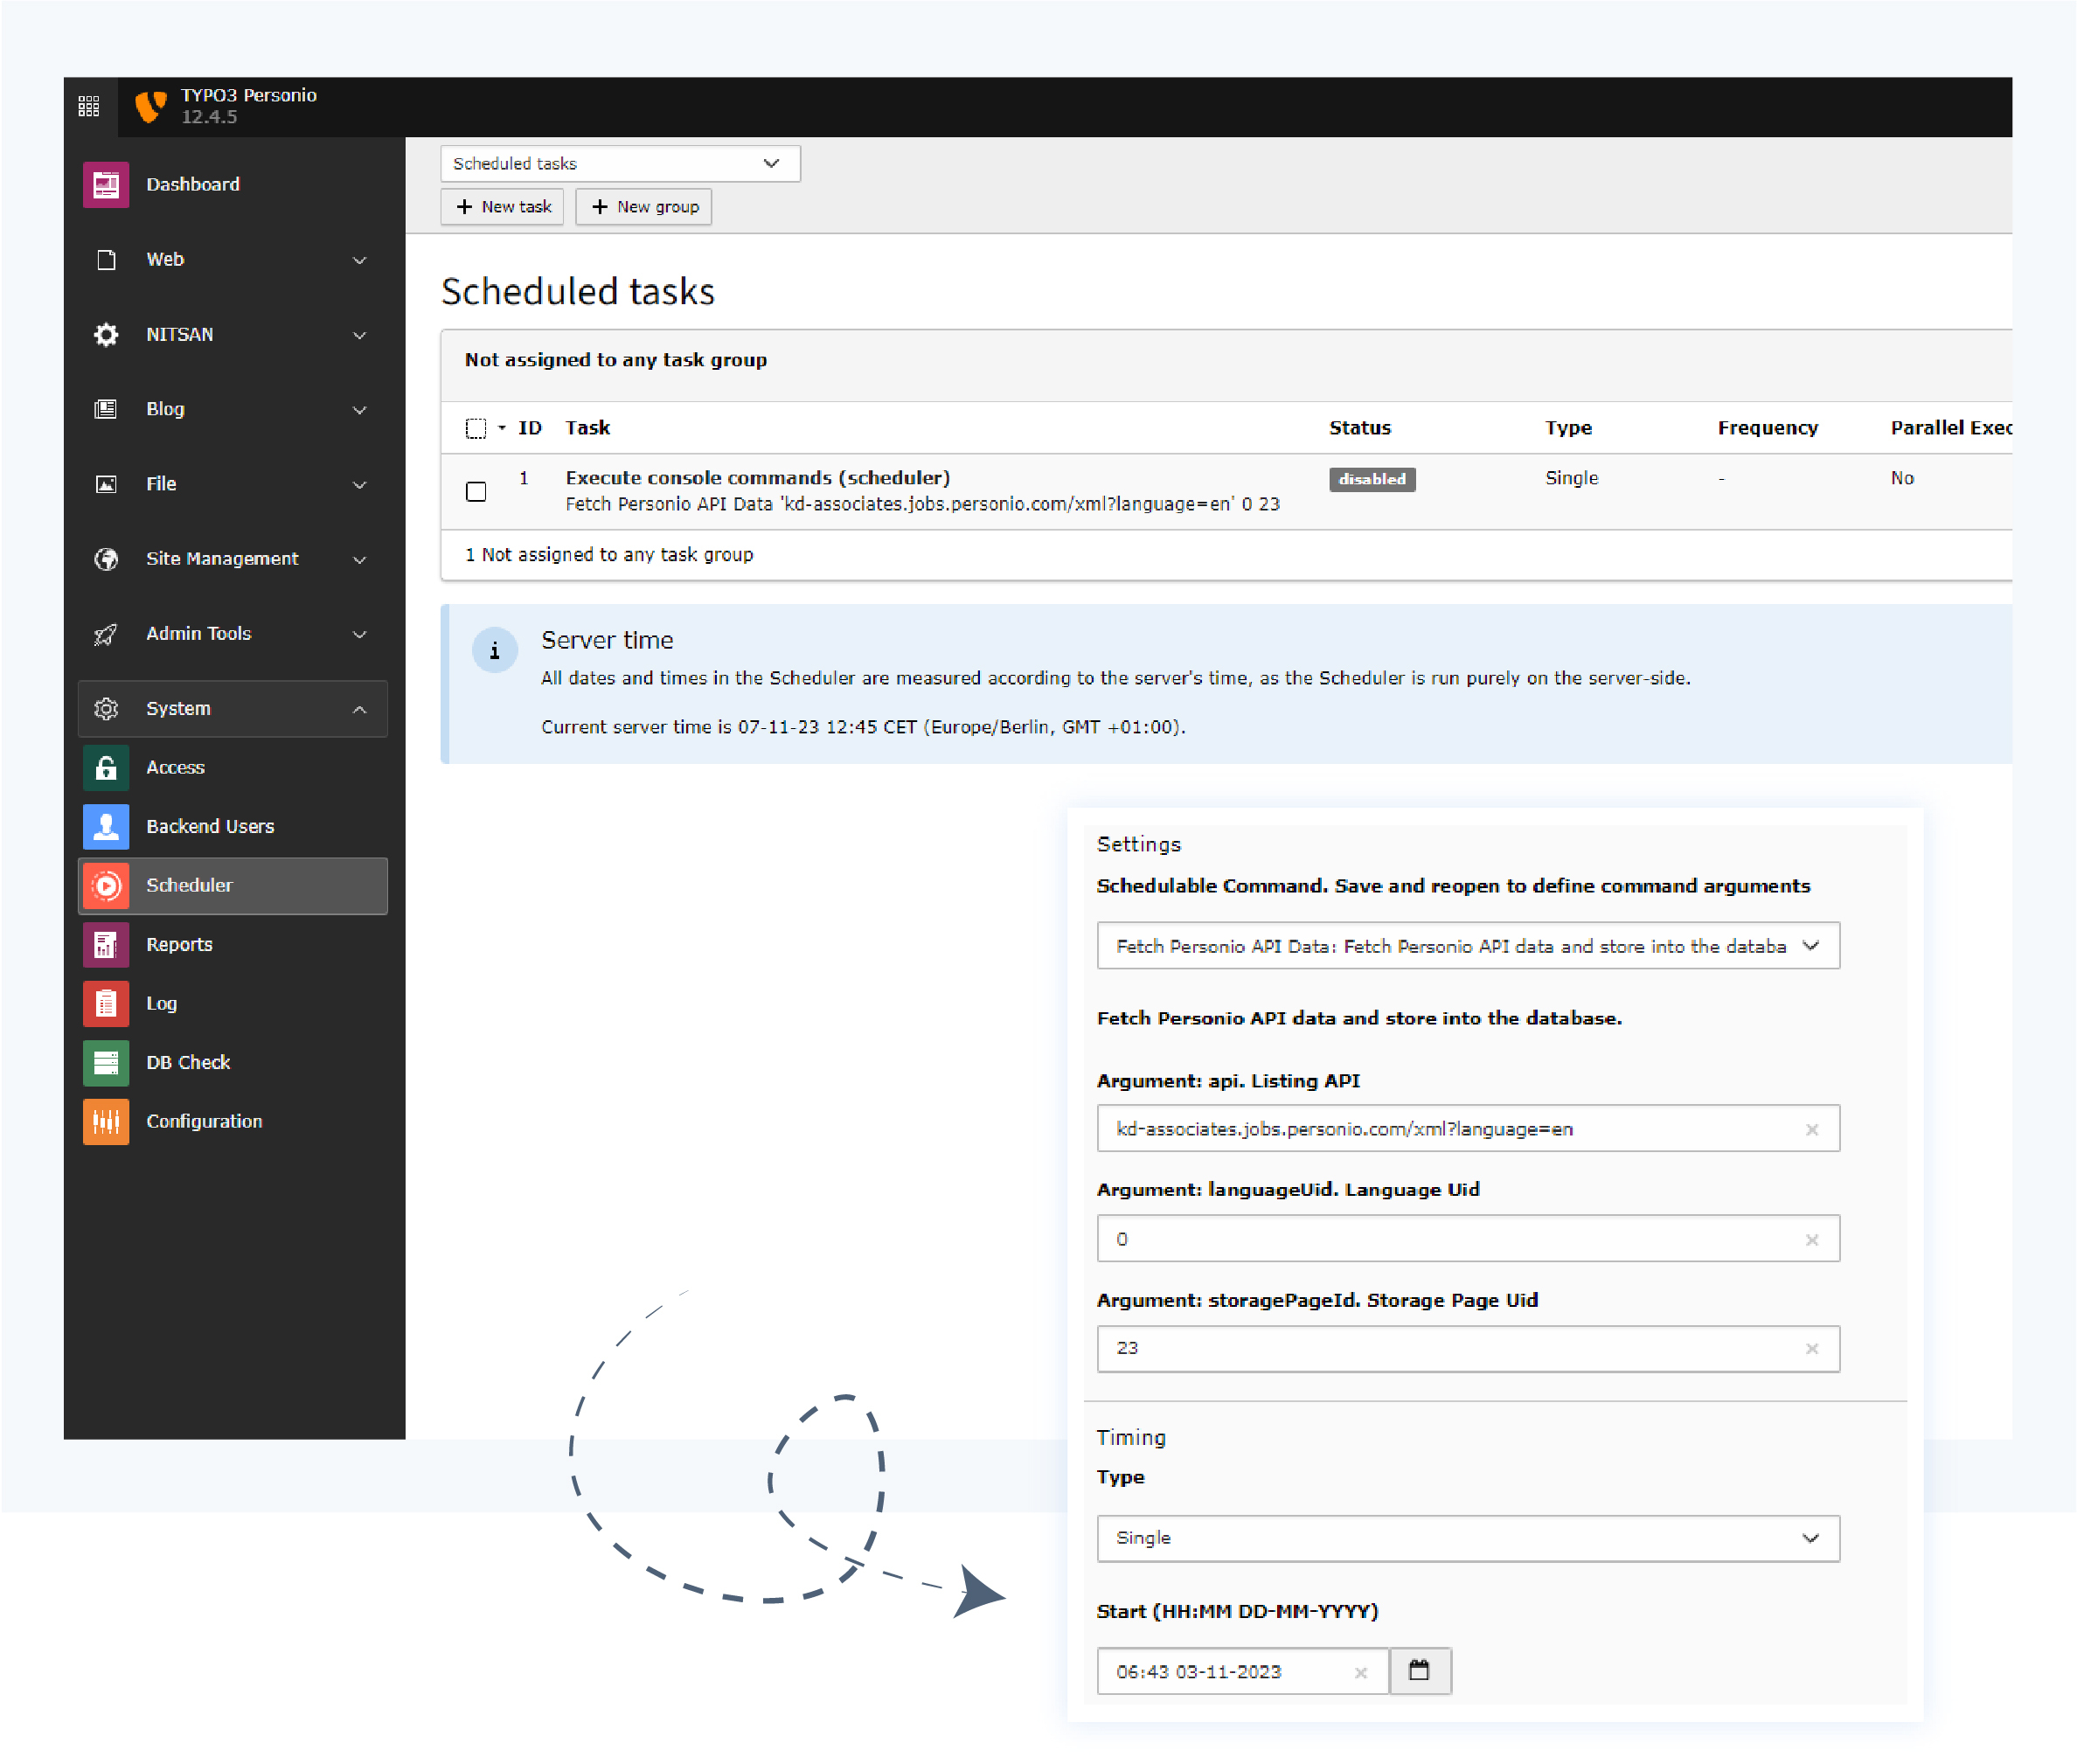Open the Access module icon
2077x1764 pixels.
pyautogui.click(x=106, y=767)
